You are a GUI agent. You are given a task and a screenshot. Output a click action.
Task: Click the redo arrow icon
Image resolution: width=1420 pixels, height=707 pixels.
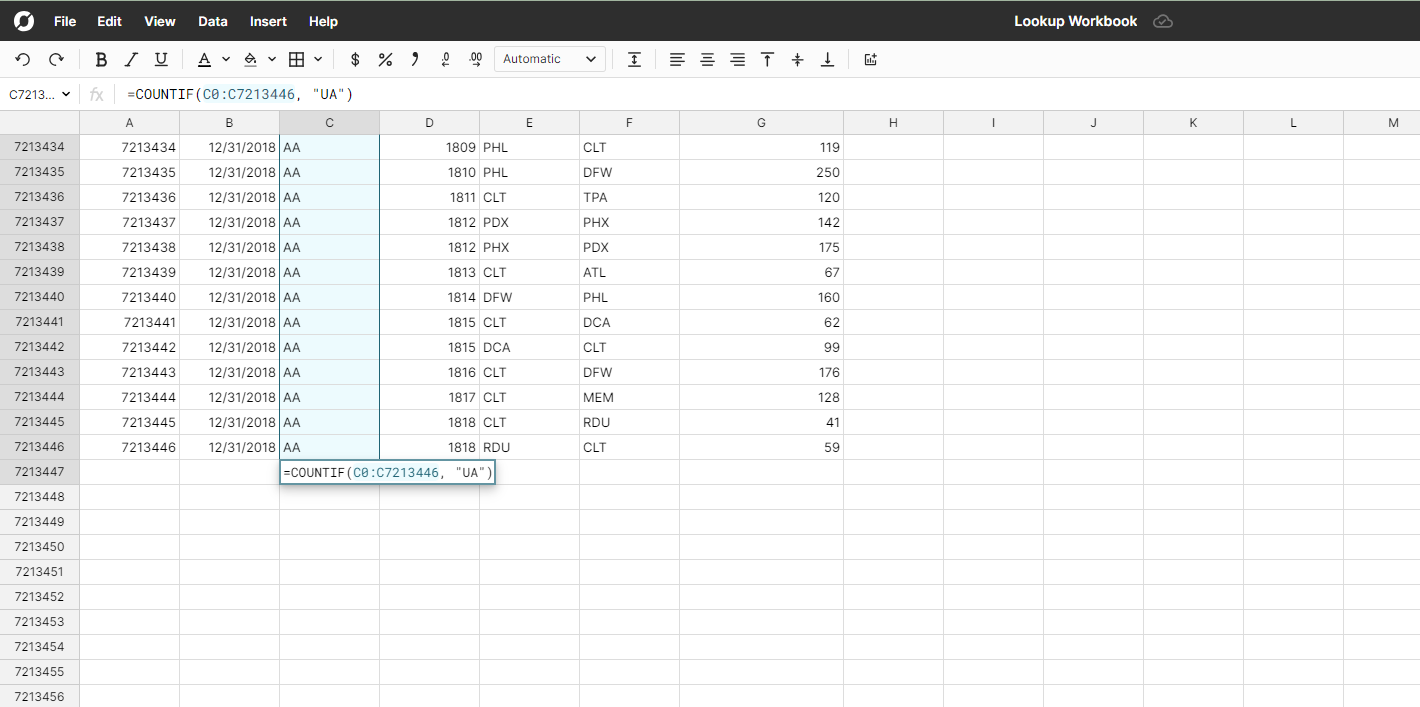(x=56, y=59)
